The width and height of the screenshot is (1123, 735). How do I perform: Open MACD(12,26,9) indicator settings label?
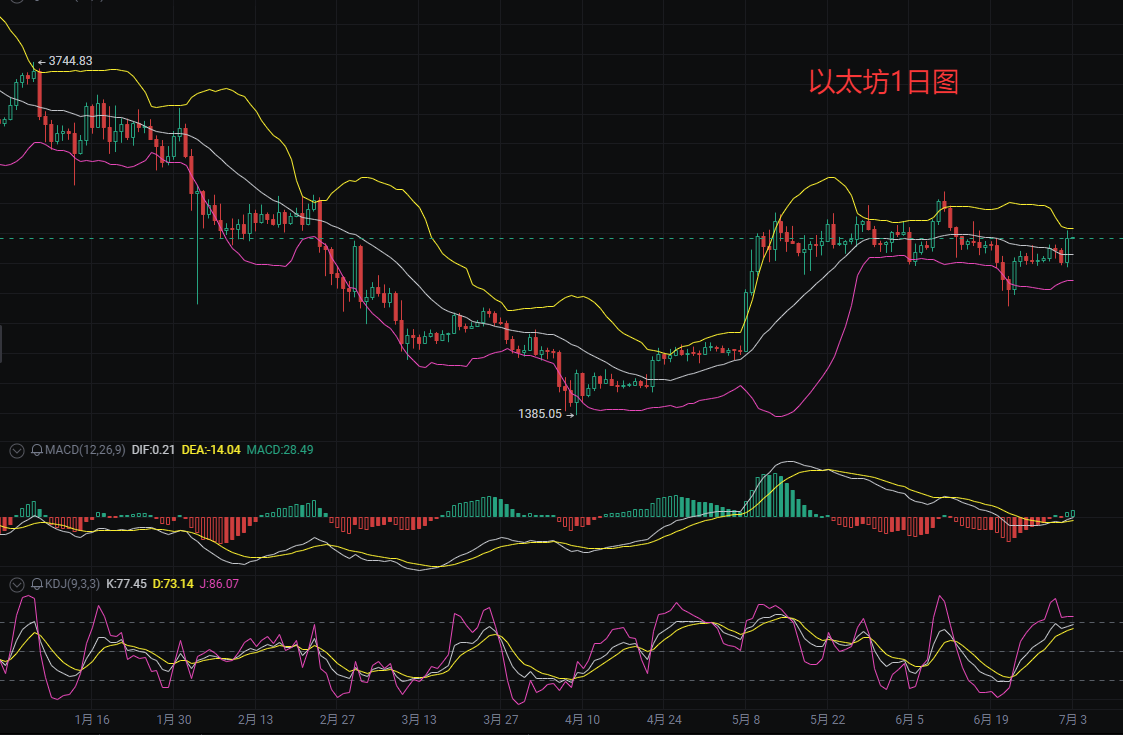point(85,450)
